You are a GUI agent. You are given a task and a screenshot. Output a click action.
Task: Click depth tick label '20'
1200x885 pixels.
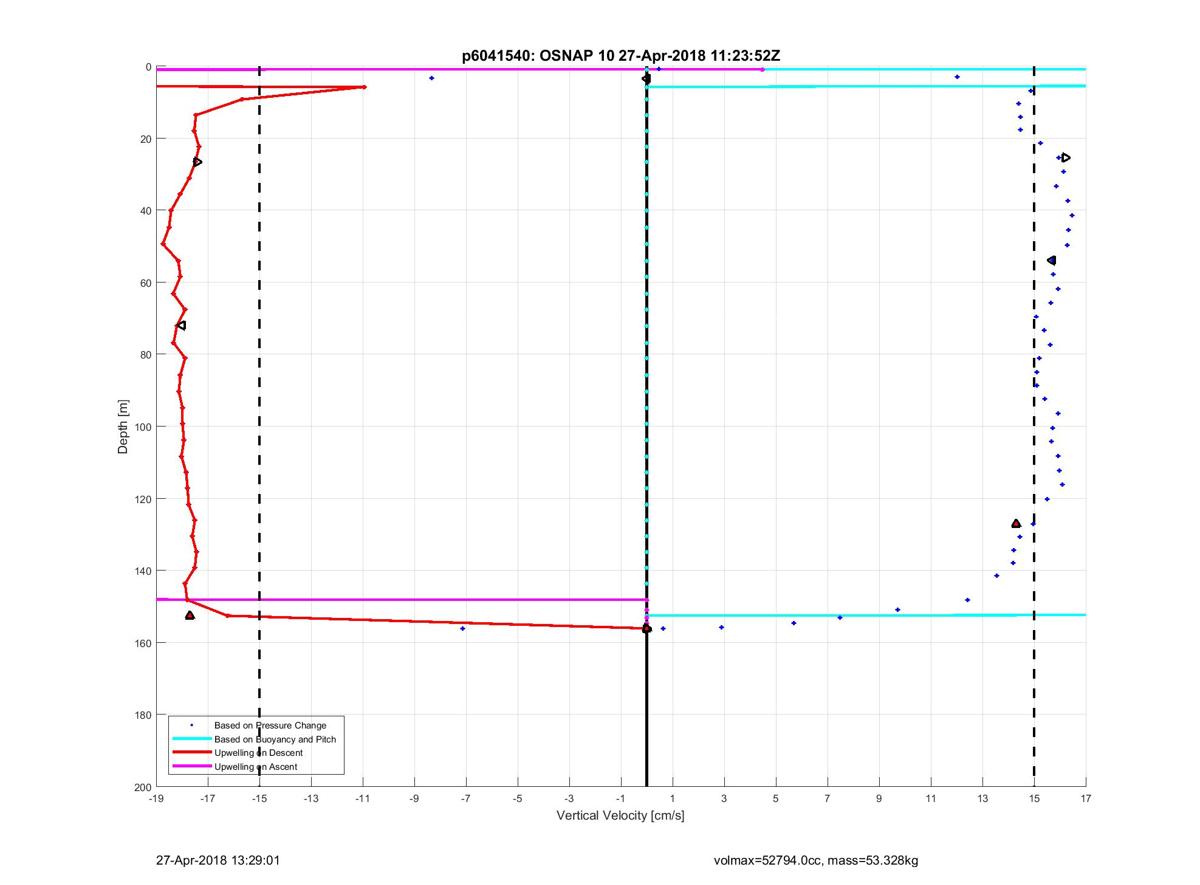click(145, 139)
